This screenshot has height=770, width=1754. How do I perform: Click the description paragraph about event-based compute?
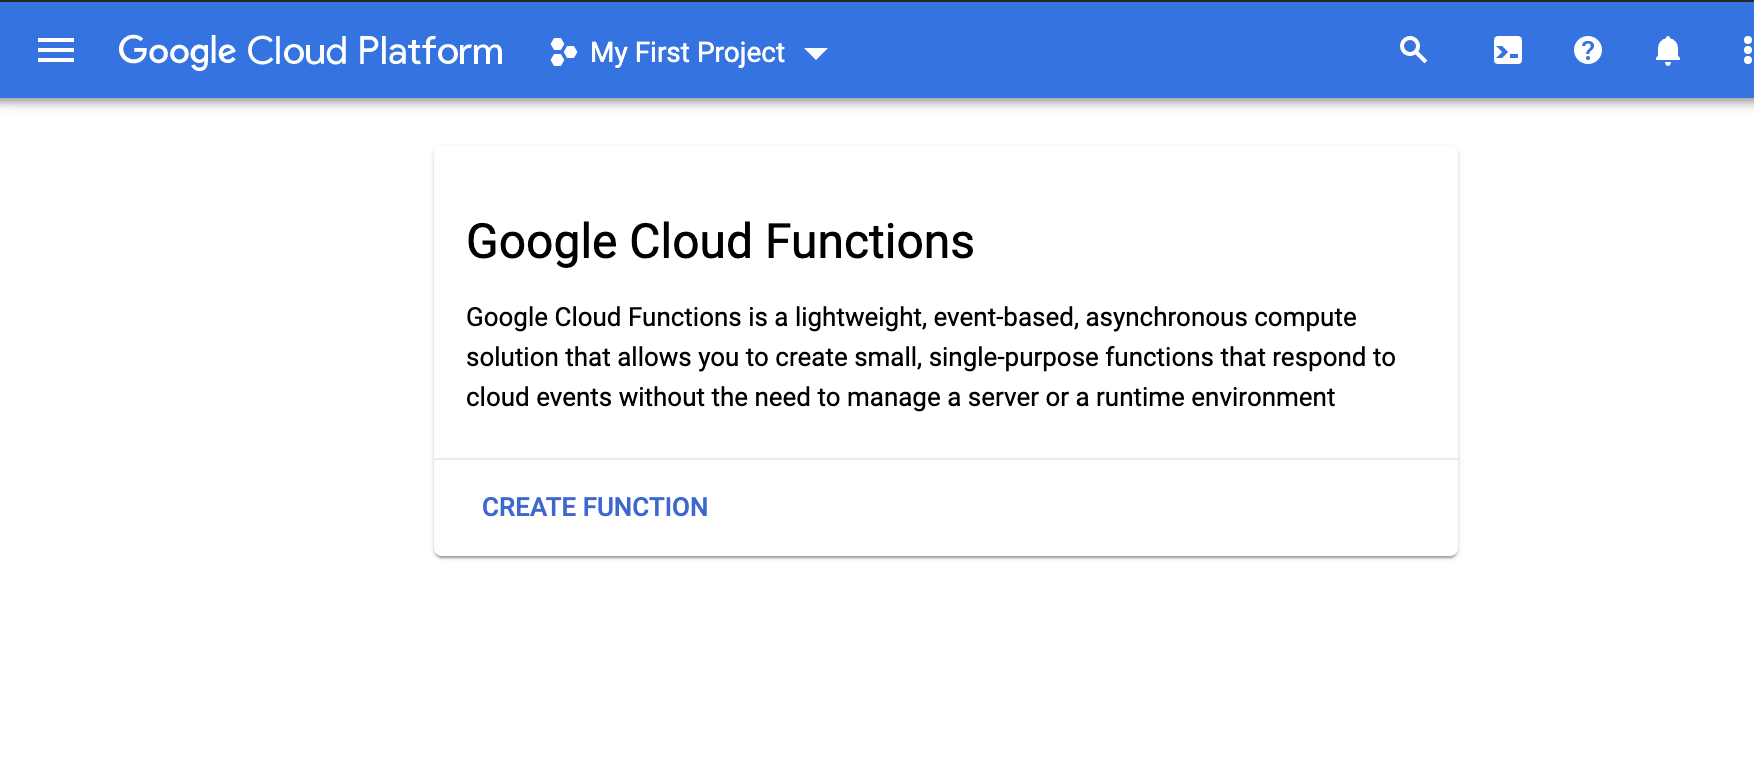930,357
